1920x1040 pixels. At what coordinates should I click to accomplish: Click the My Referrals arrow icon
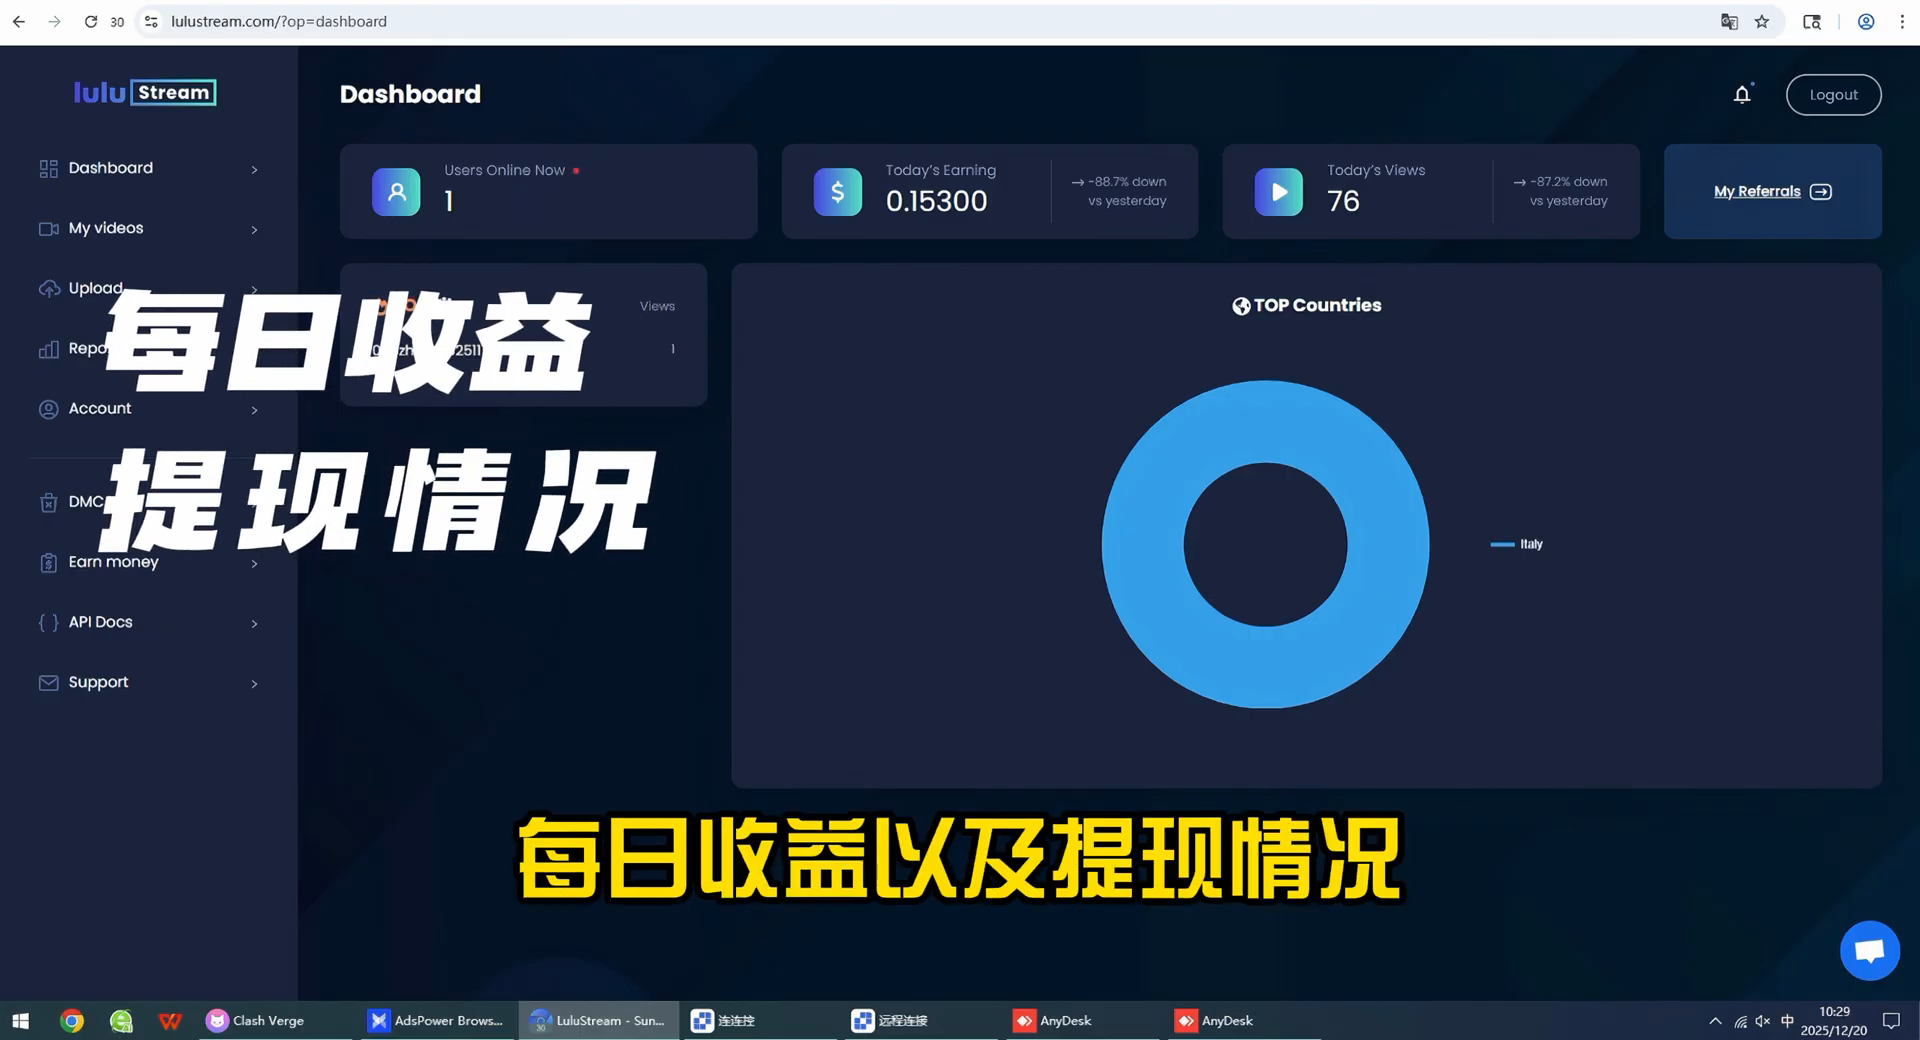tap(1821, 191)
